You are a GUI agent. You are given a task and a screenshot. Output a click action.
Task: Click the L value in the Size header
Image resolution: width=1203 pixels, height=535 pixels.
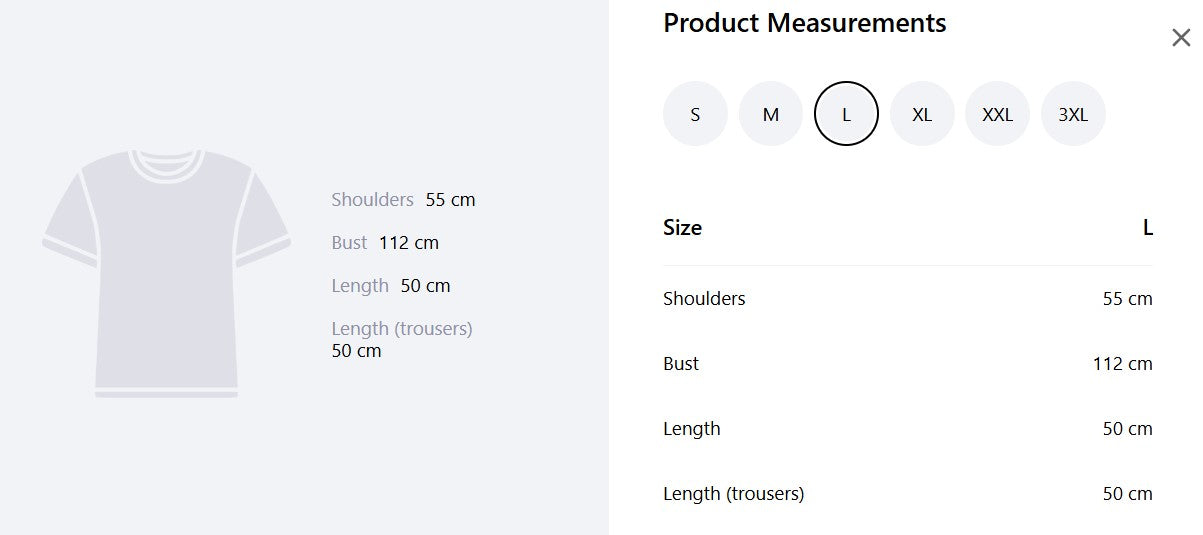tap(1147, 227)
